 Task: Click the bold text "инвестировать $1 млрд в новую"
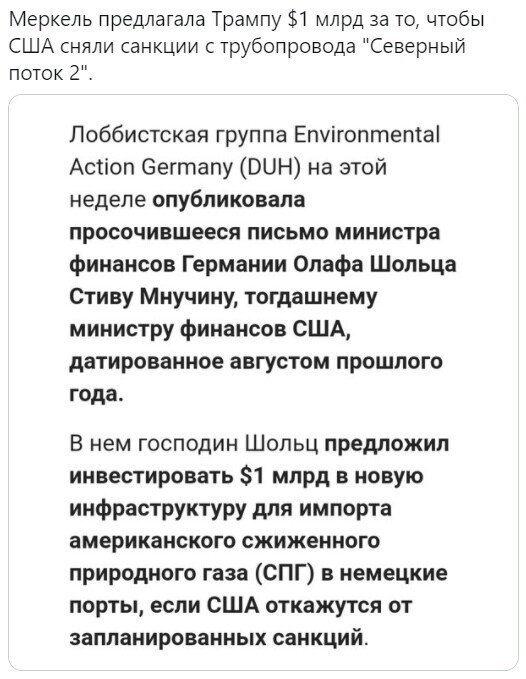tap(246, 476)
